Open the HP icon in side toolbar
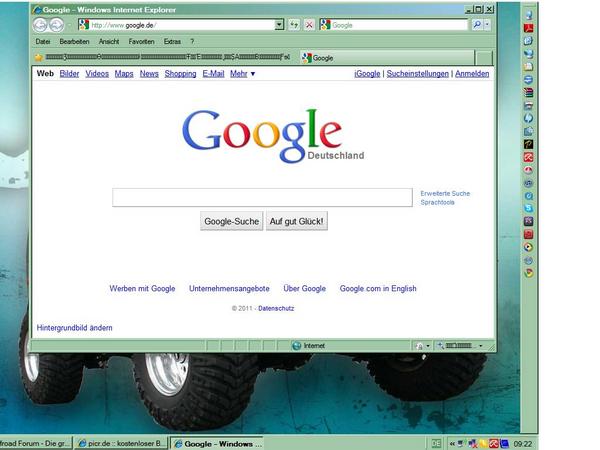 [528, 118]
